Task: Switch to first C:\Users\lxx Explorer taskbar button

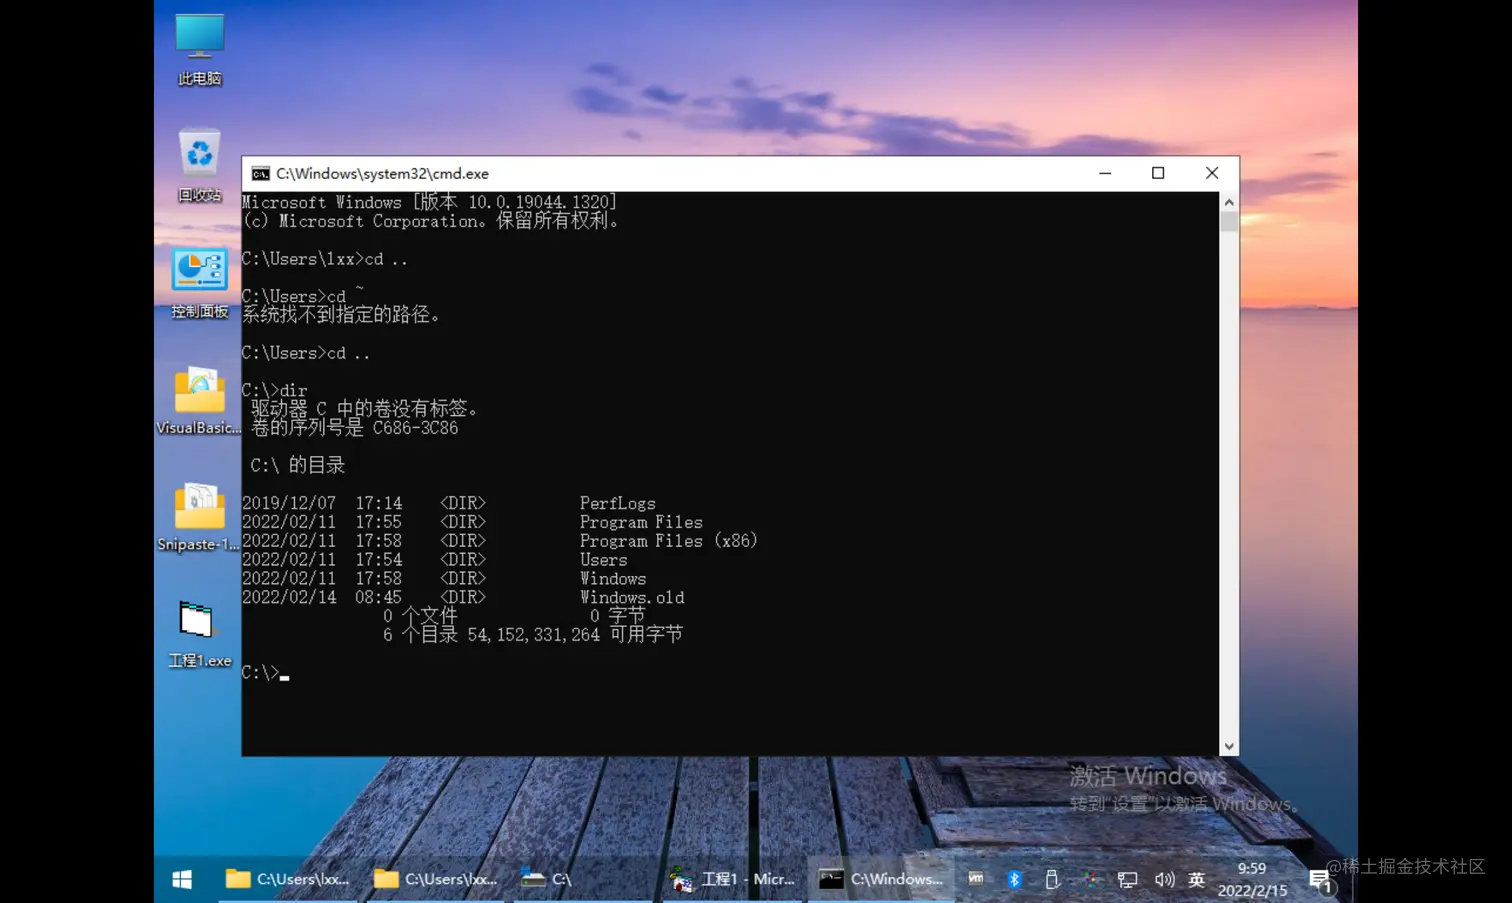Action: click(x=288, y=879)
